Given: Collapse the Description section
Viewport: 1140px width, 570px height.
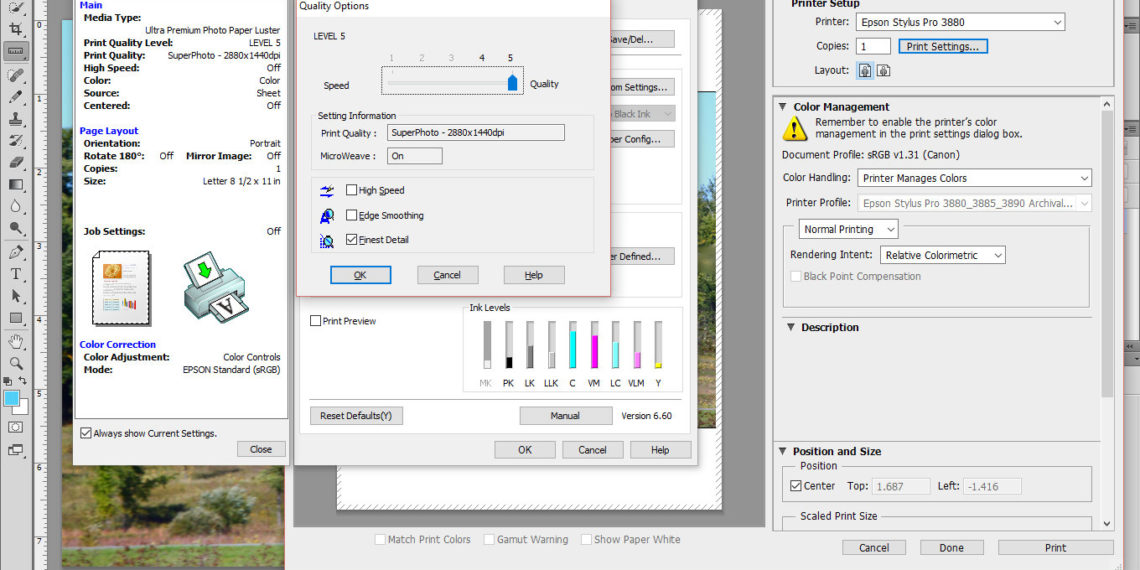Looking at the screenshot, I should (791, 327).
